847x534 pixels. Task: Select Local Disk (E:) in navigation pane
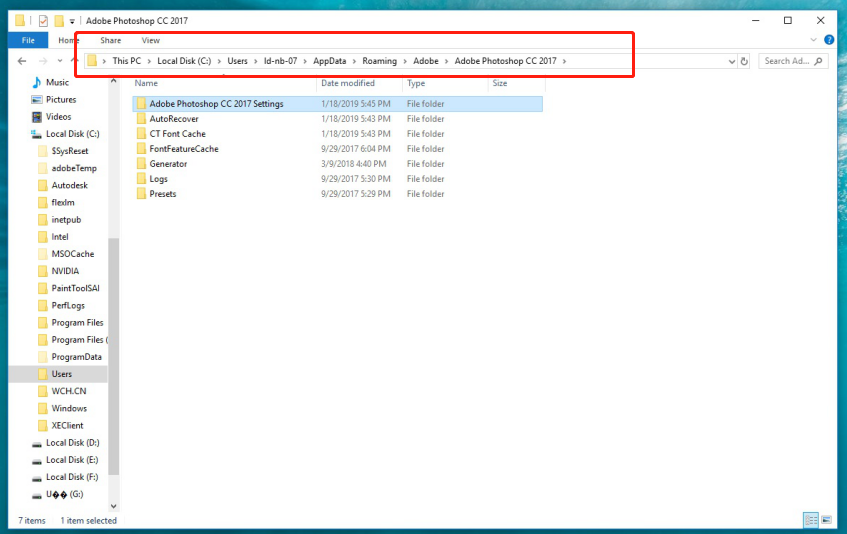[72, 461]
